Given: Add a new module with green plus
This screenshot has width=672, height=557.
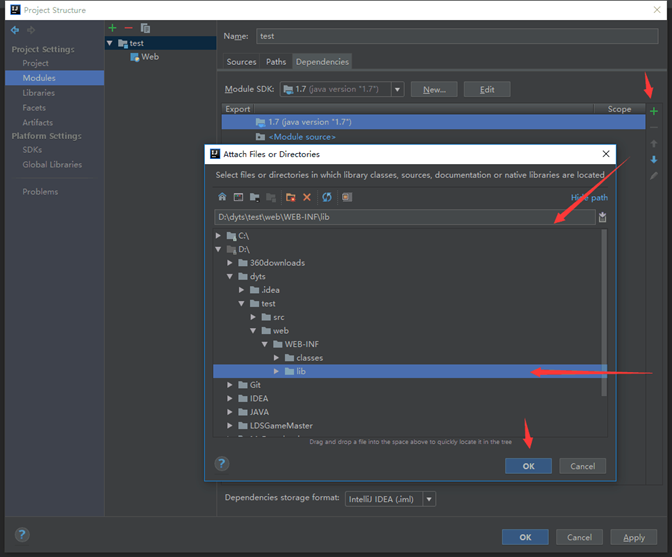Looking at the screenshot, I should pos(112,28).
